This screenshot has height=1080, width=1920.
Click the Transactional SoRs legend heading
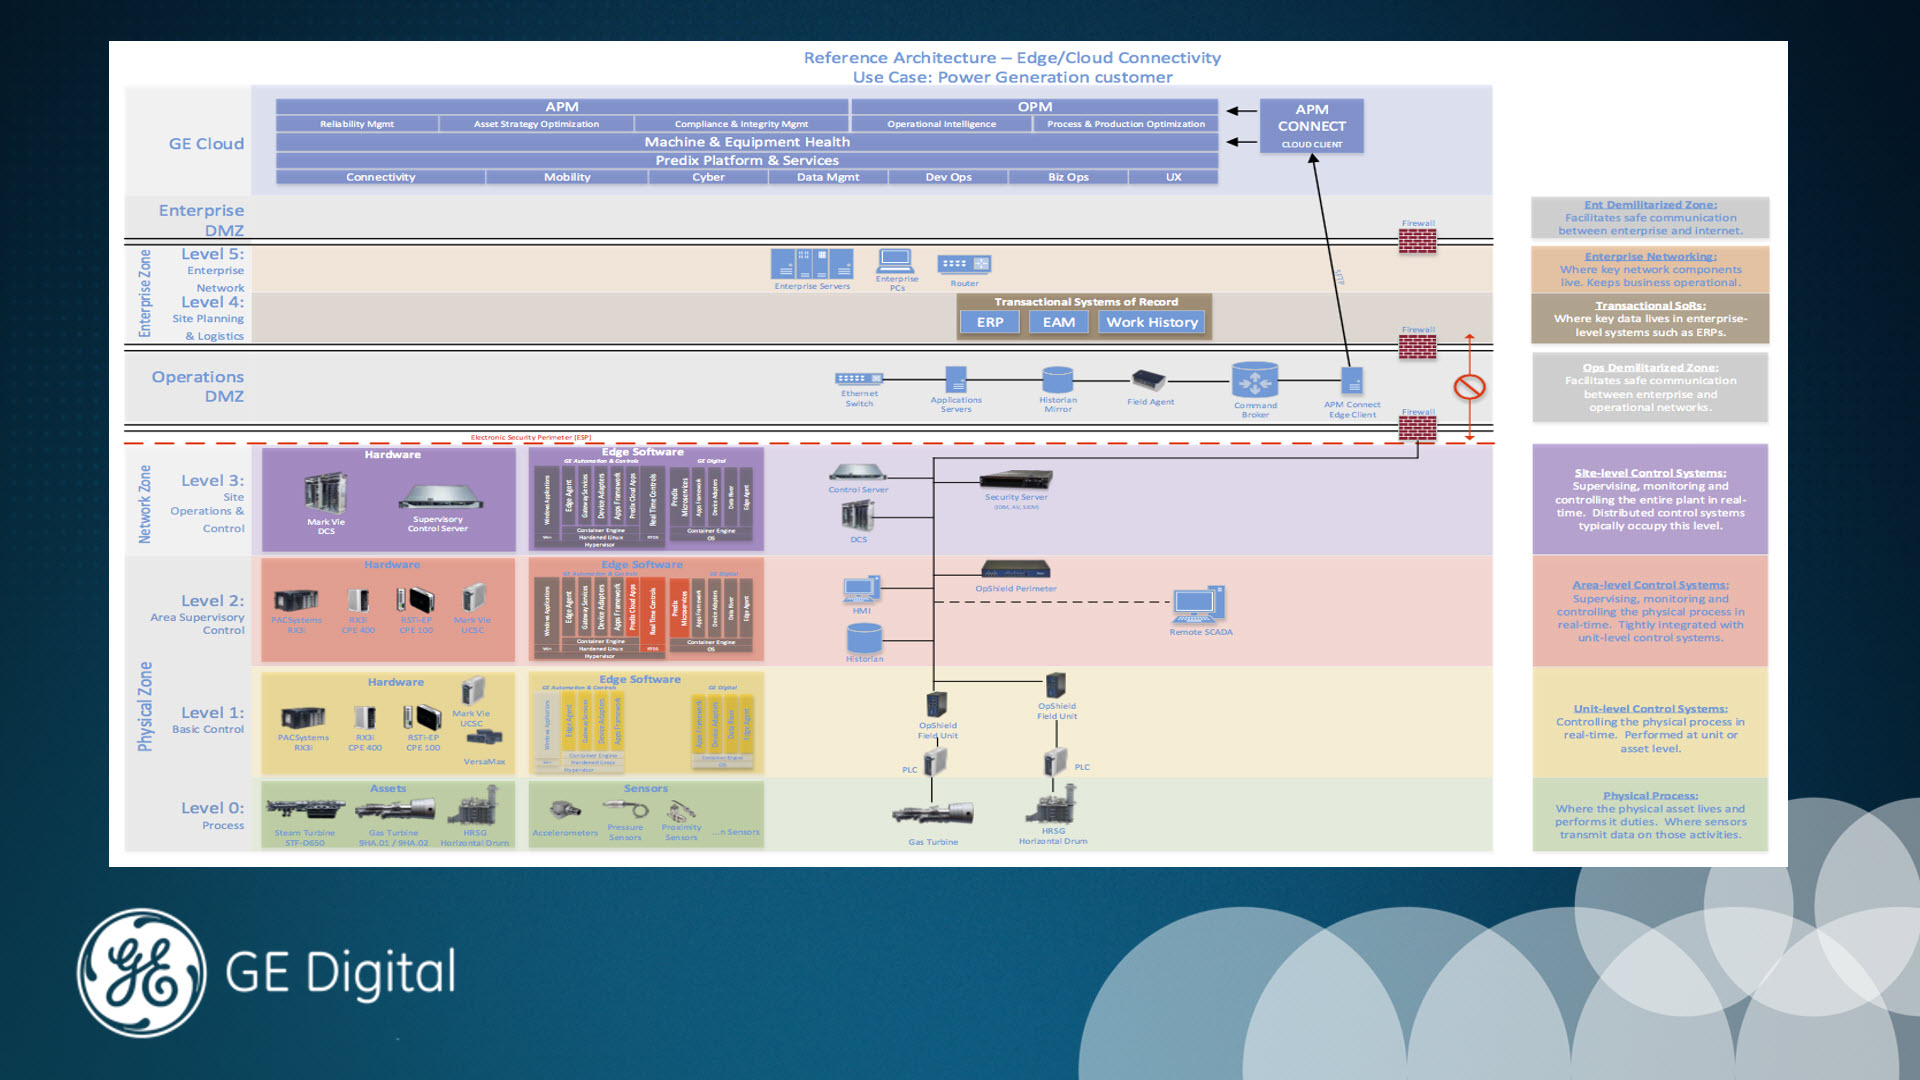click(x=1650, y=306)
